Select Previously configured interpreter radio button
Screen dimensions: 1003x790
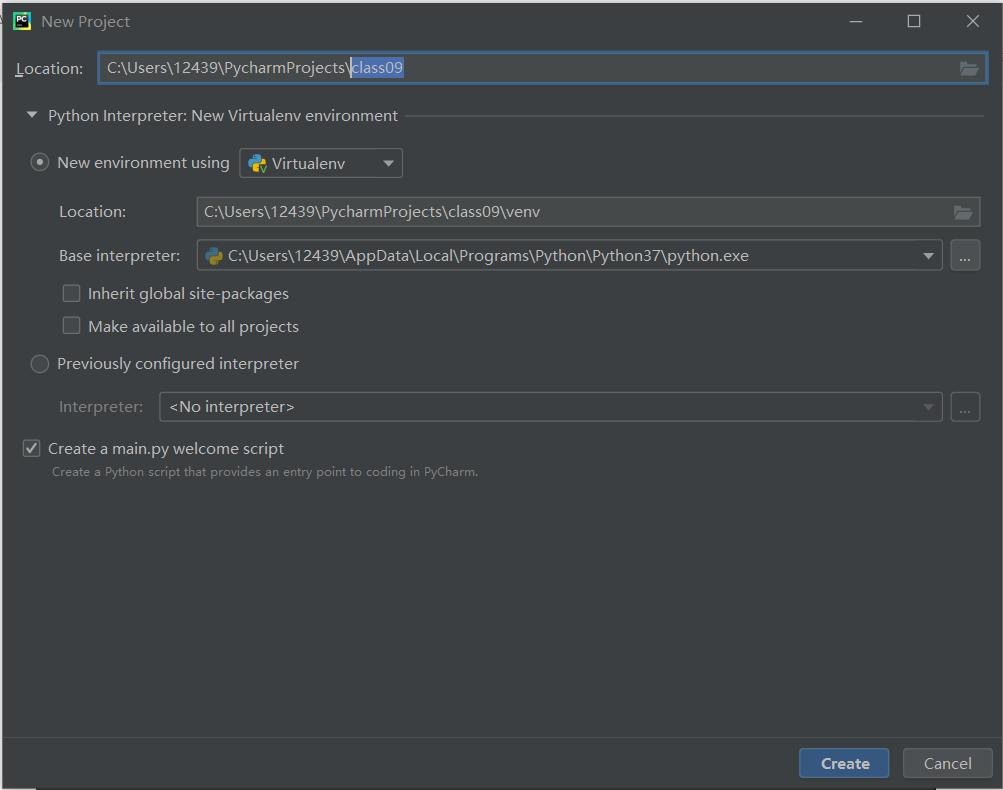pyautogui.click(x=40, y=364)
